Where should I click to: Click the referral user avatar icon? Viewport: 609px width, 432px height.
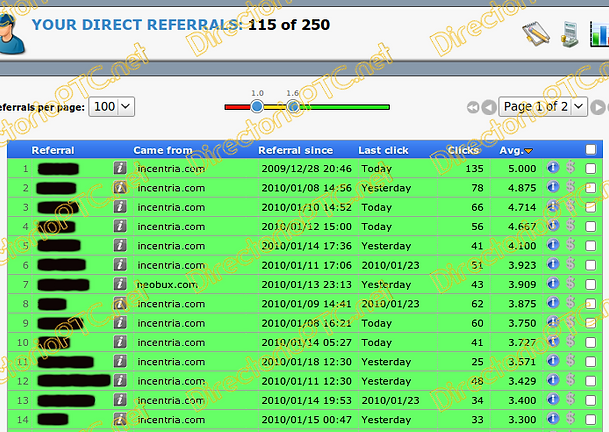(11, 34)
